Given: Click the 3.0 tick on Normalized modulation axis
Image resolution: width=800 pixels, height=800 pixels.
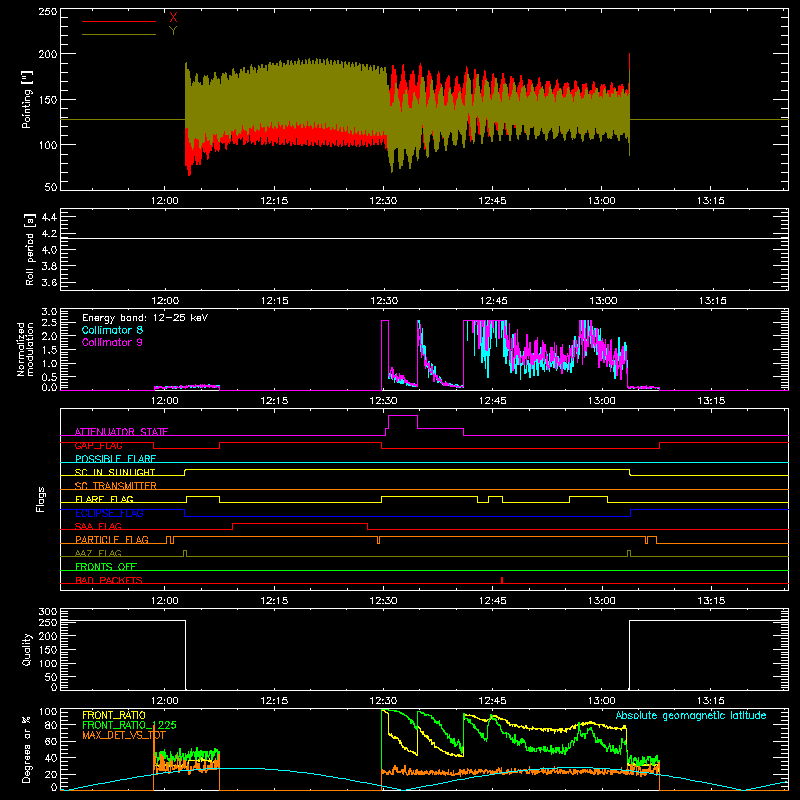Looking at the screenshot, I should point(49,312).
